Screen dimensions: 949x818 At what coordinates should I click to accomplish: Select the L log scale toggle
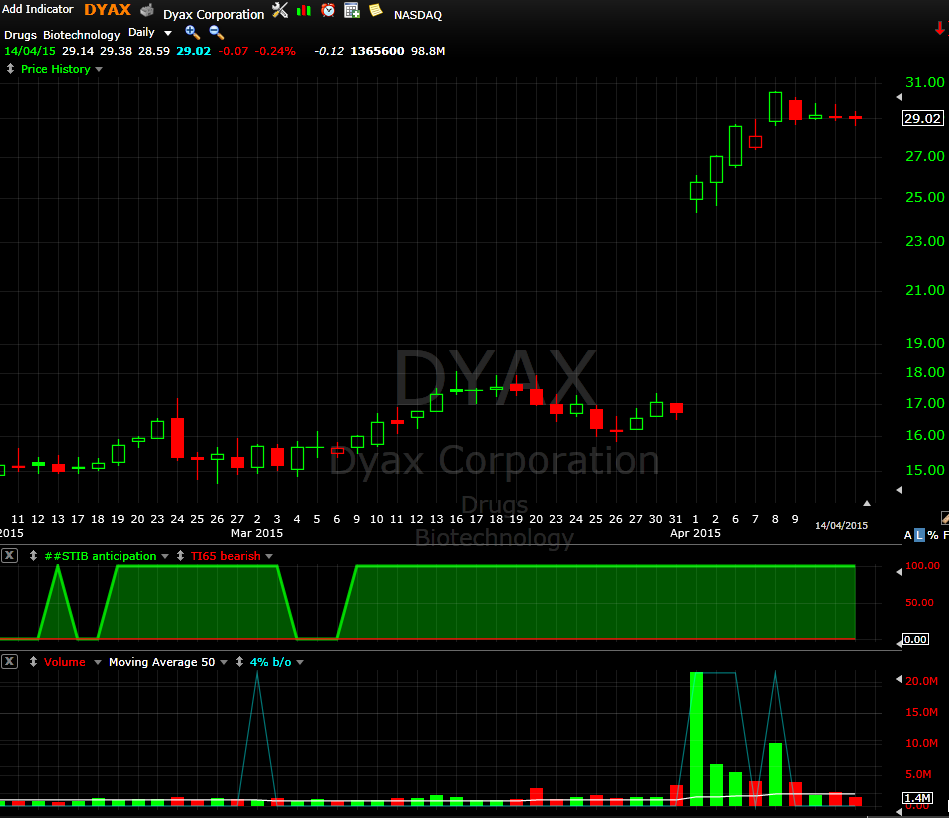(x=919, y=535)
